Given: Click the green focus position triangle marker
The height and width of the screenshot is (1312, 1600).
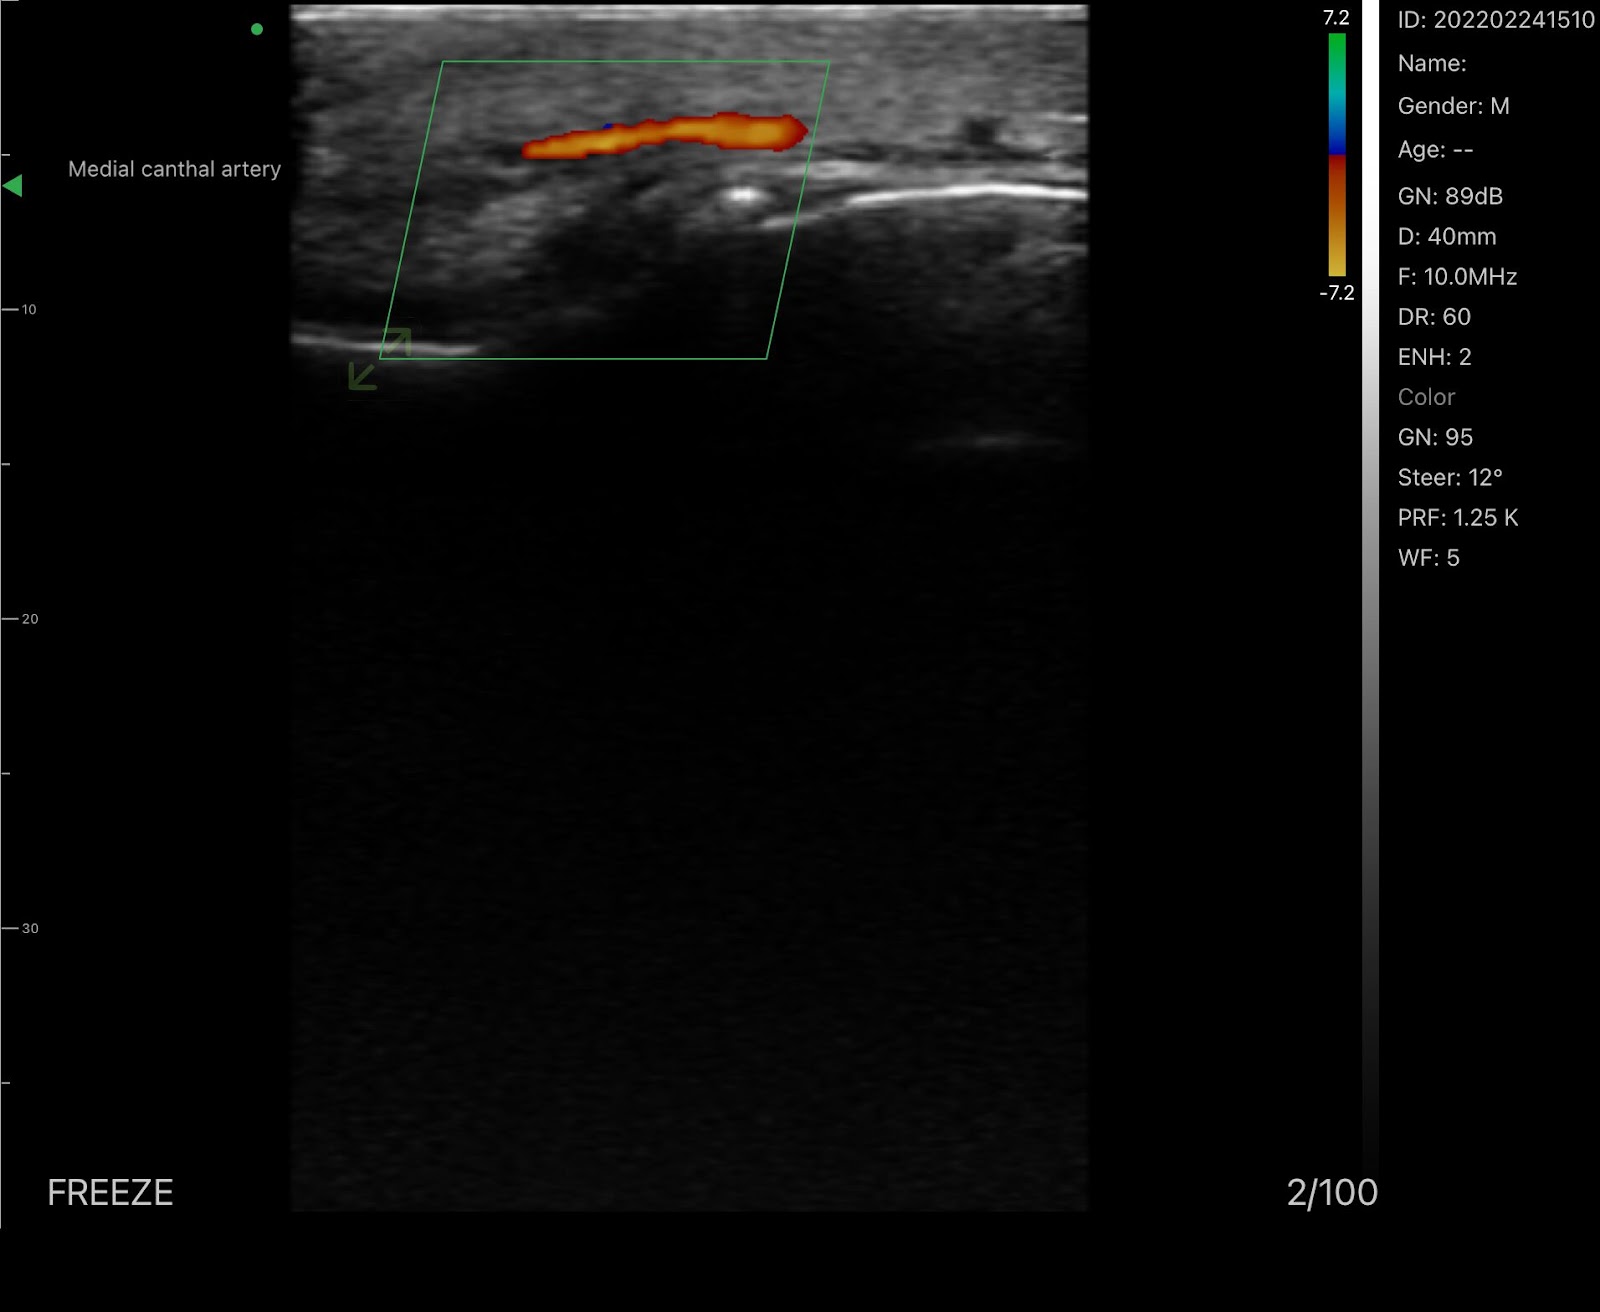Looking at the screenshot, I should pos(13,186).
